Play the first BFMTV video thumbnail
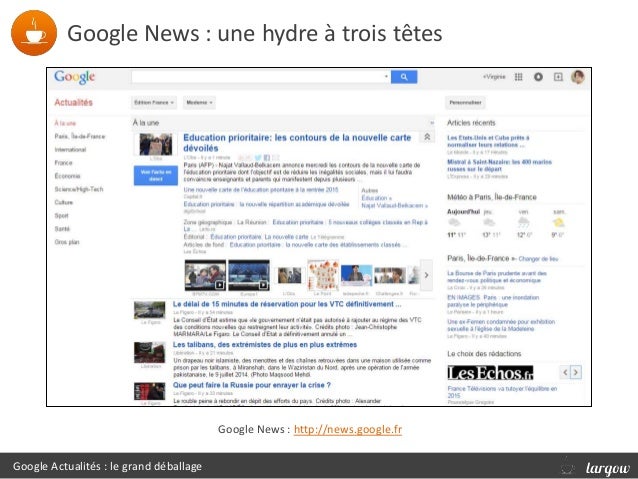 205,275
